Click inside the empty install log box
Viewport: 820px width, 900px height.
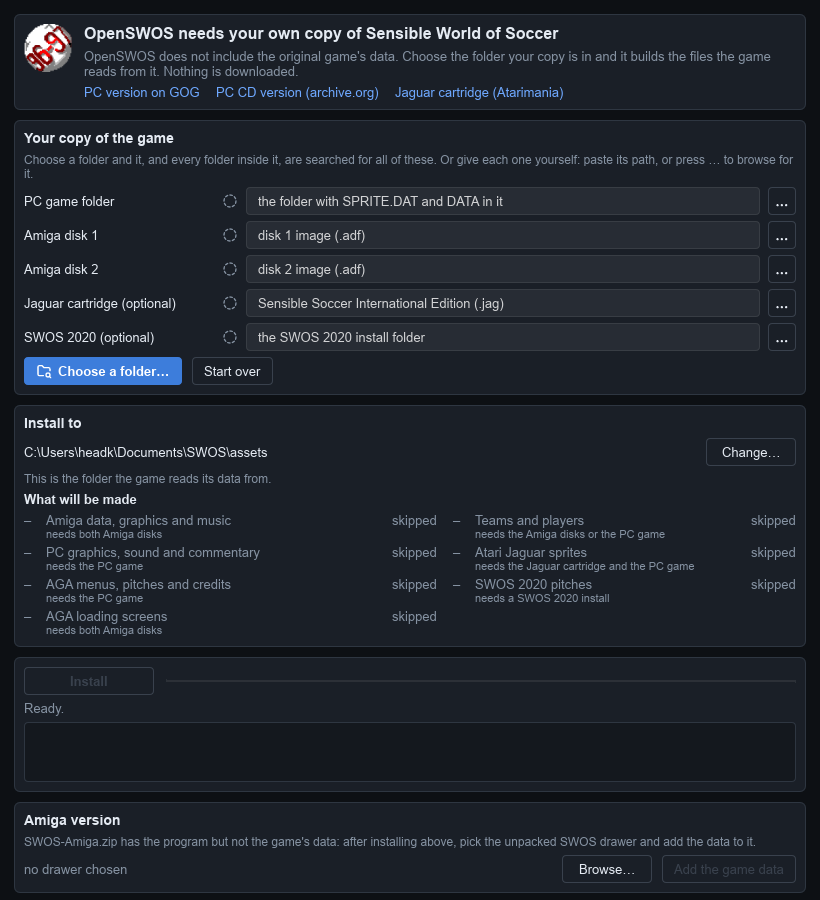[x=410, y=752]
